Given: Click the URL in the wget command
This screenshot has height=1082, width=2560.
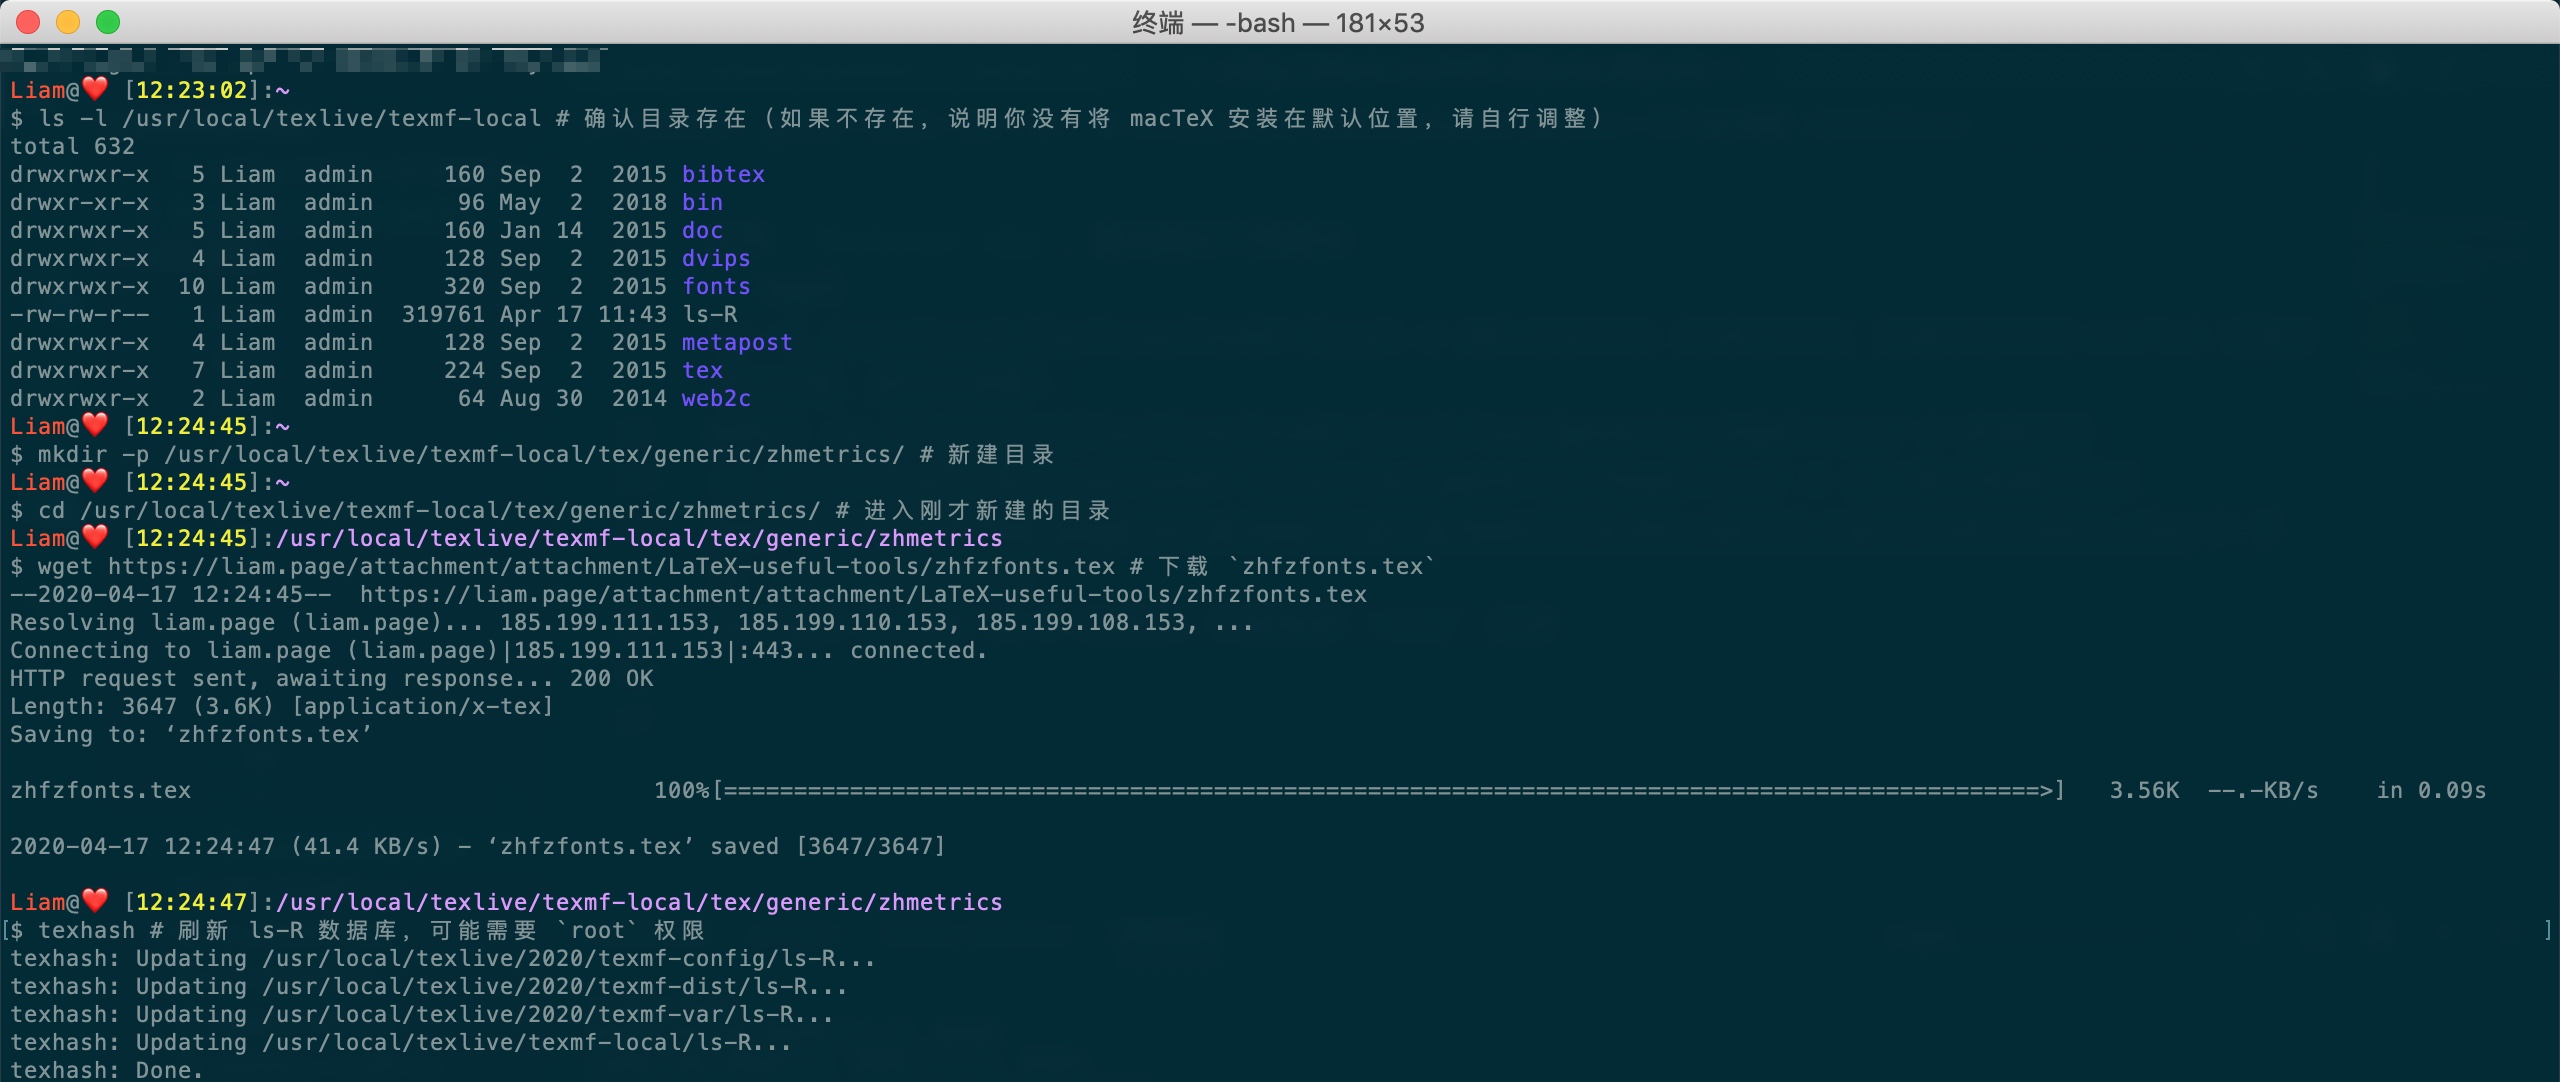Looking at the screenshot, I should (x=611, y=566).
